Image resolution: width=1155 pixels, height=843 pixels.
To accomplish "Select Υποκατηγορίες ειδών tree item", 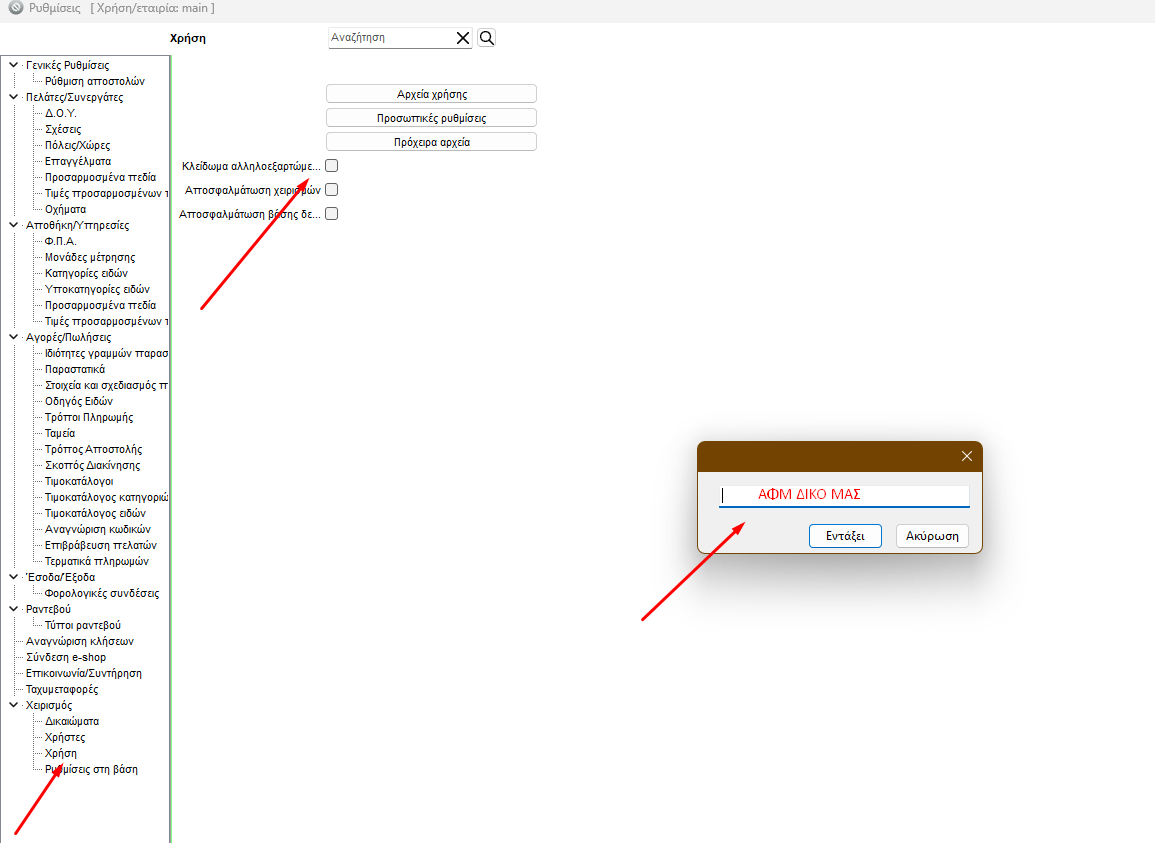I will [97, 289].
